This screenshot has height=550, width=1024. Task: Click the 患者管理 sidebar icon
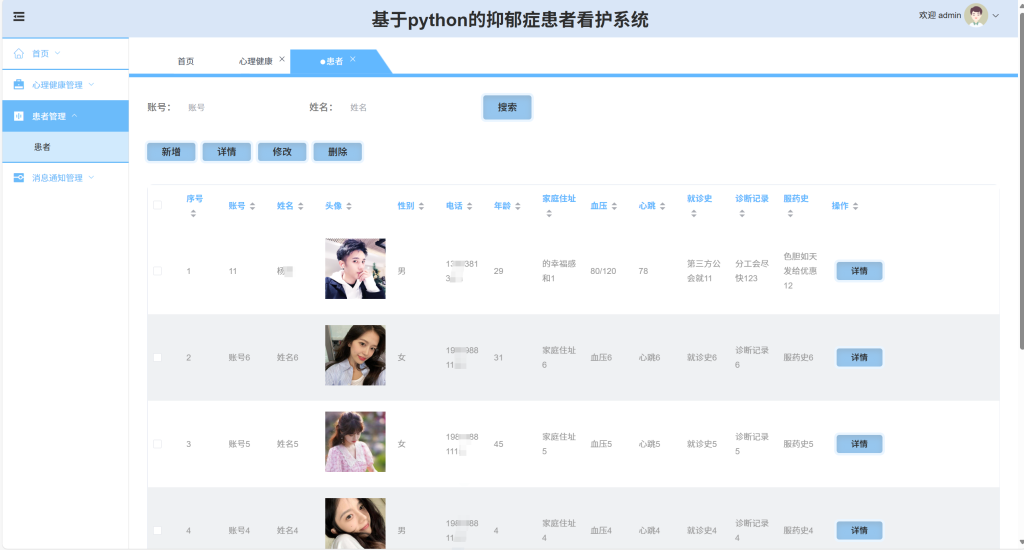pos(19,116)
